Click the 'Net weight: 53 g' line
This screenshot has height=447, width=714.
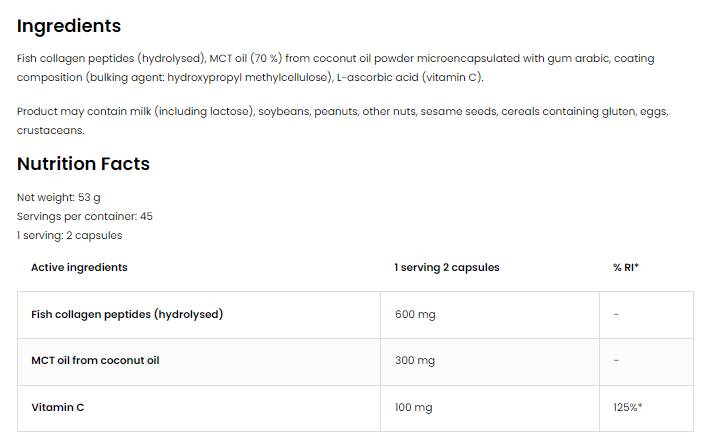59,198
